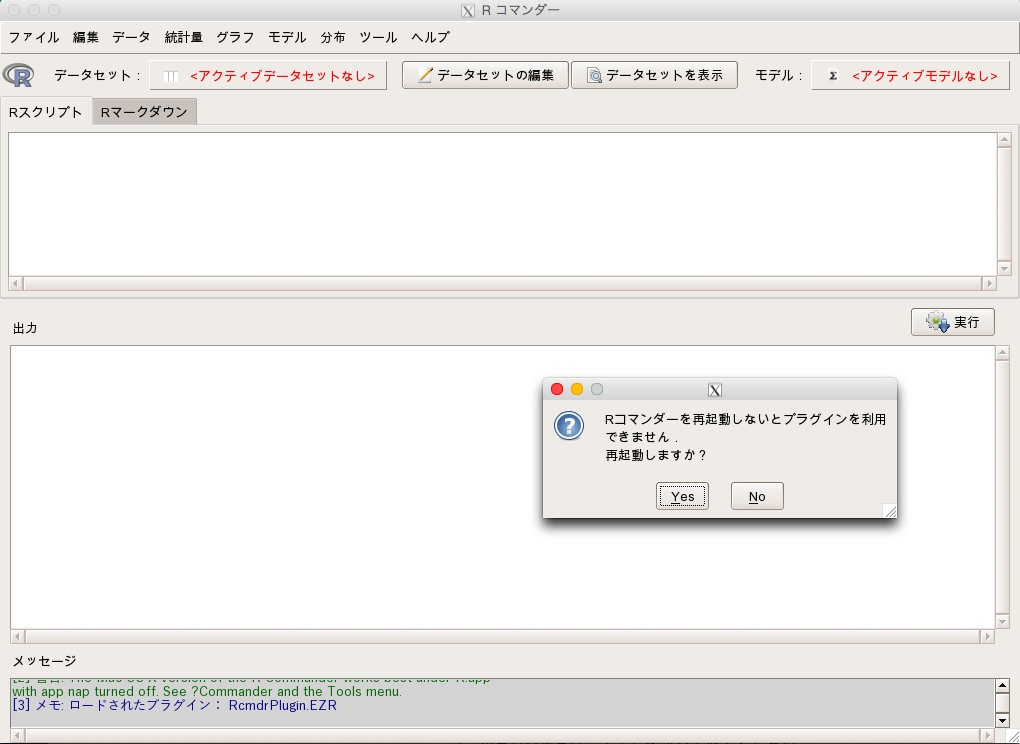Screen dimensions: 1020x744
Task: Click the question mark icon in dialog
Action: tap(569, 426)
